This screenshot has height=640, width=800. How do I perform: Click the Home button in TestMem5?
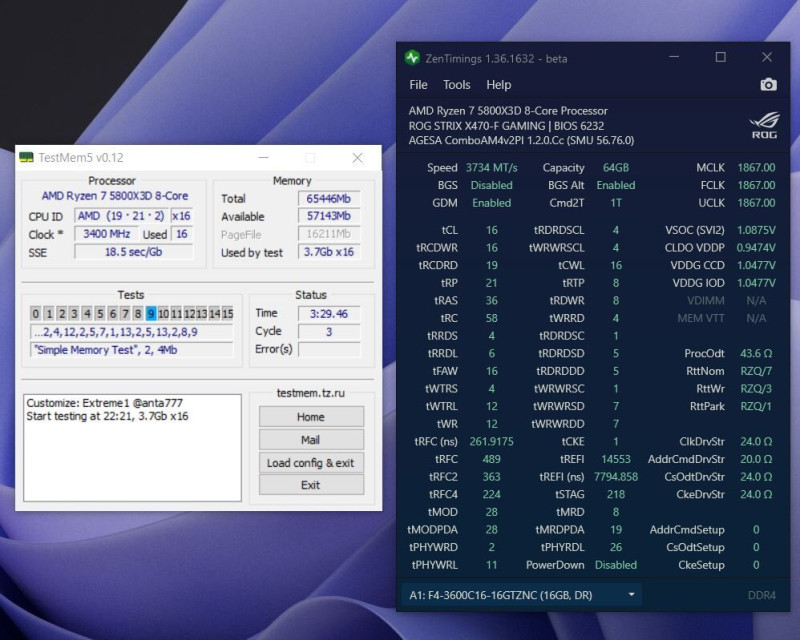(x=311, y=417)
